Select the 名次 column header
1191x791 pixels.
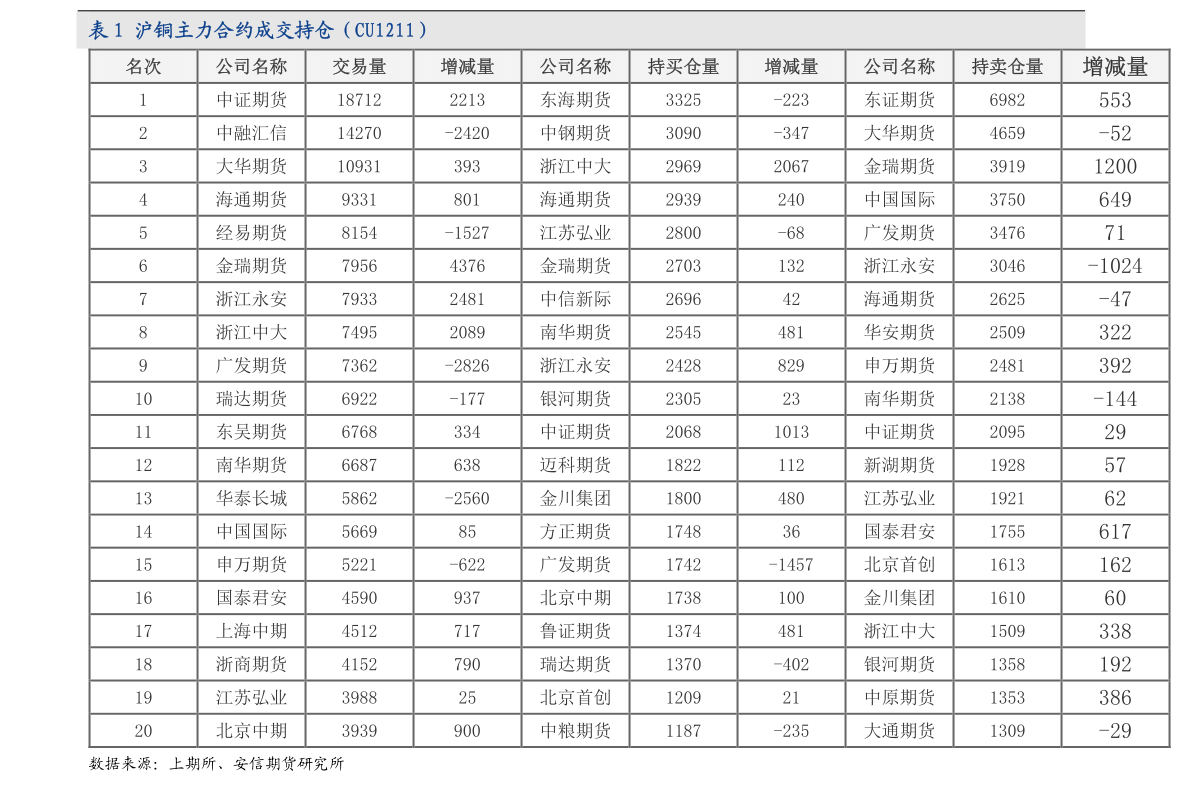(x=143, y=66)
